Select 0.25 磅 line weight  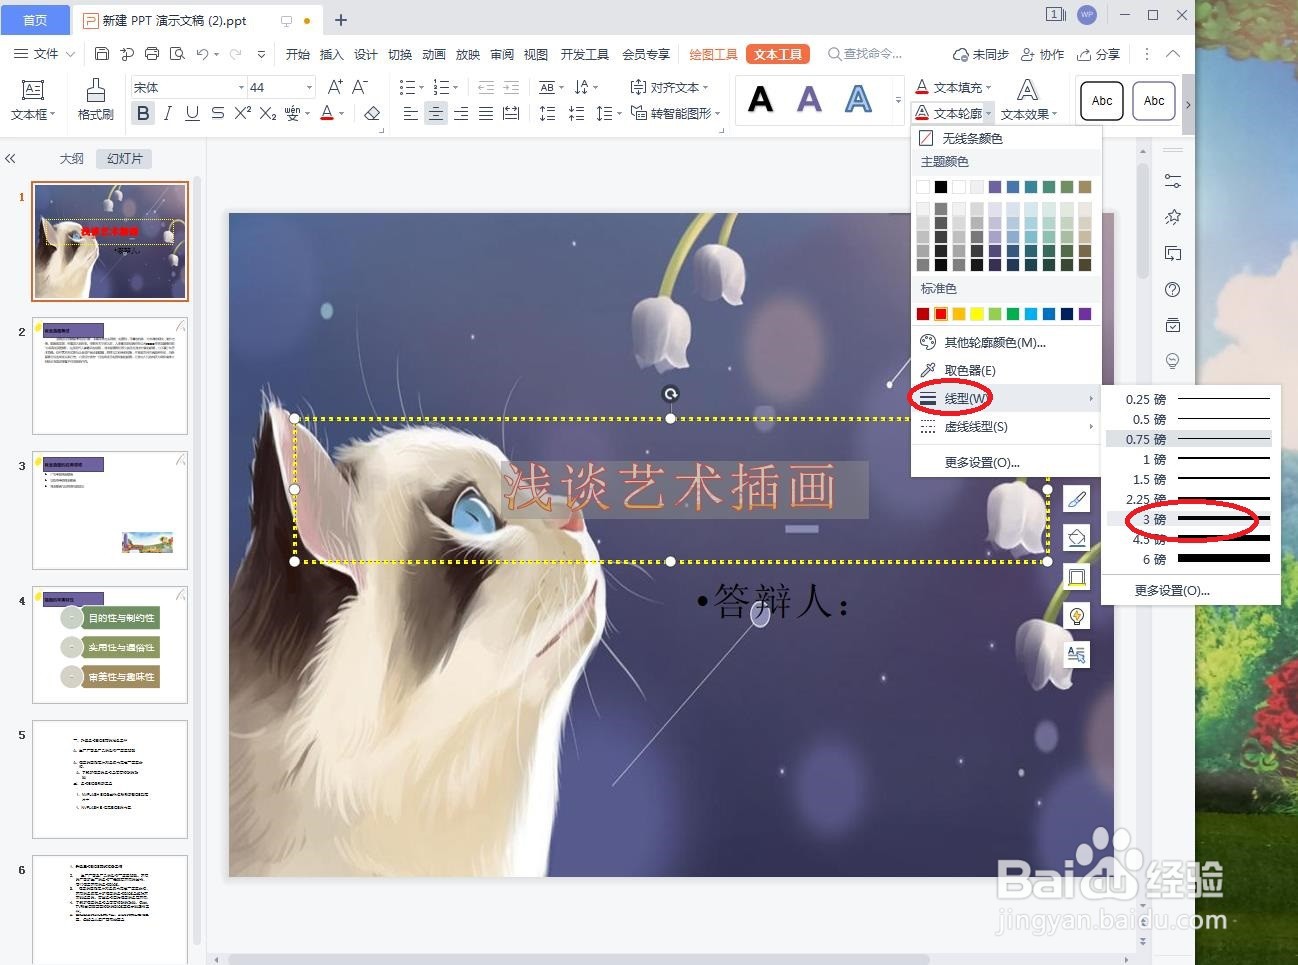[x=1190, y=399]
